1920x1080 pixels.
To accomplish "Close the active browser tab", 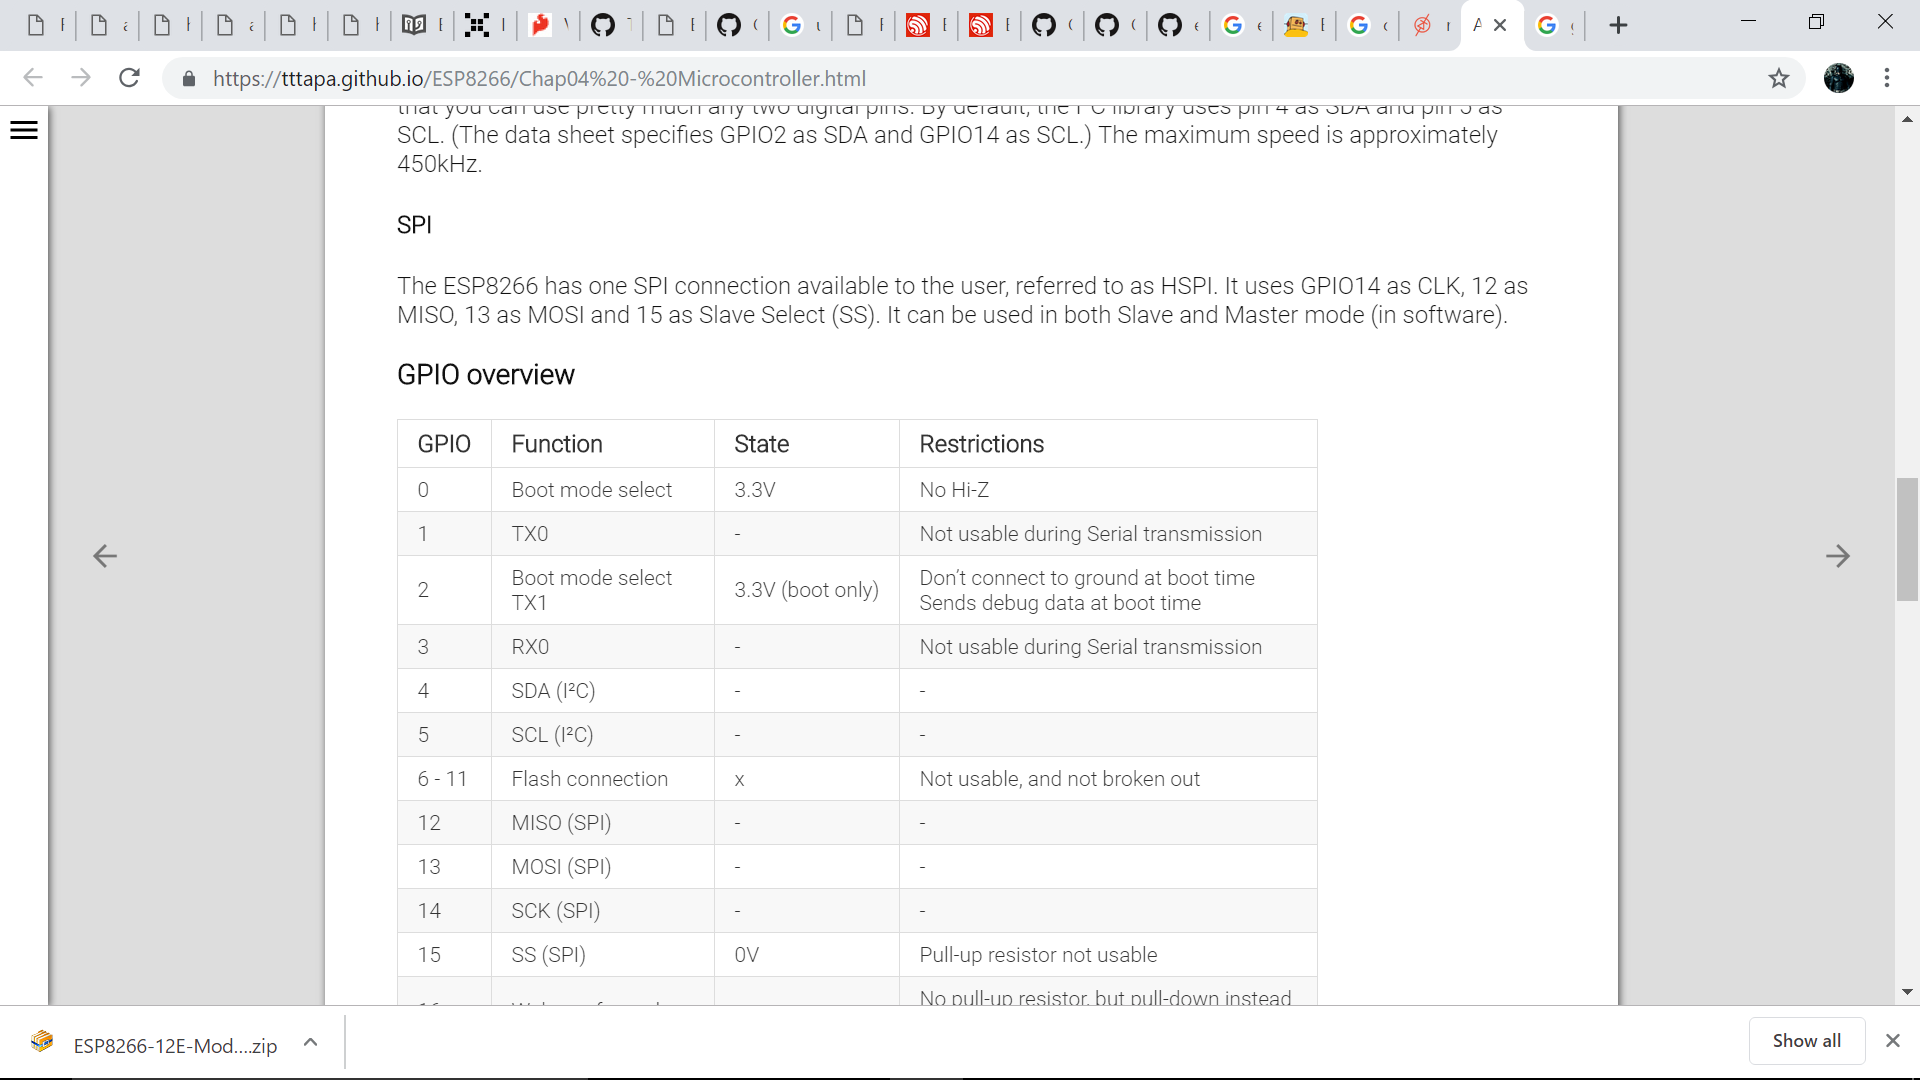I will click(1500, 25).
